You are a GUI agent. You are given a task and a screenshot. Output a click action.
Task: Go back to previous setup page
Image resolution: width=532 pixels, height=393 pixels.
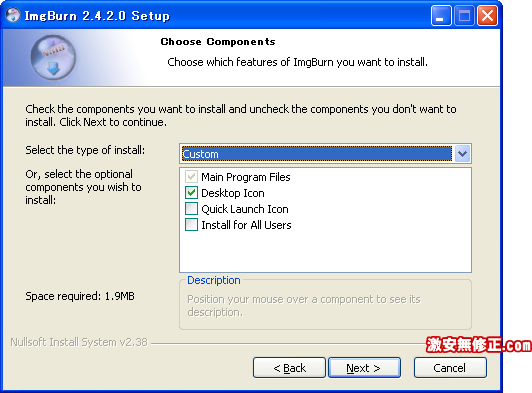point(289,368)
